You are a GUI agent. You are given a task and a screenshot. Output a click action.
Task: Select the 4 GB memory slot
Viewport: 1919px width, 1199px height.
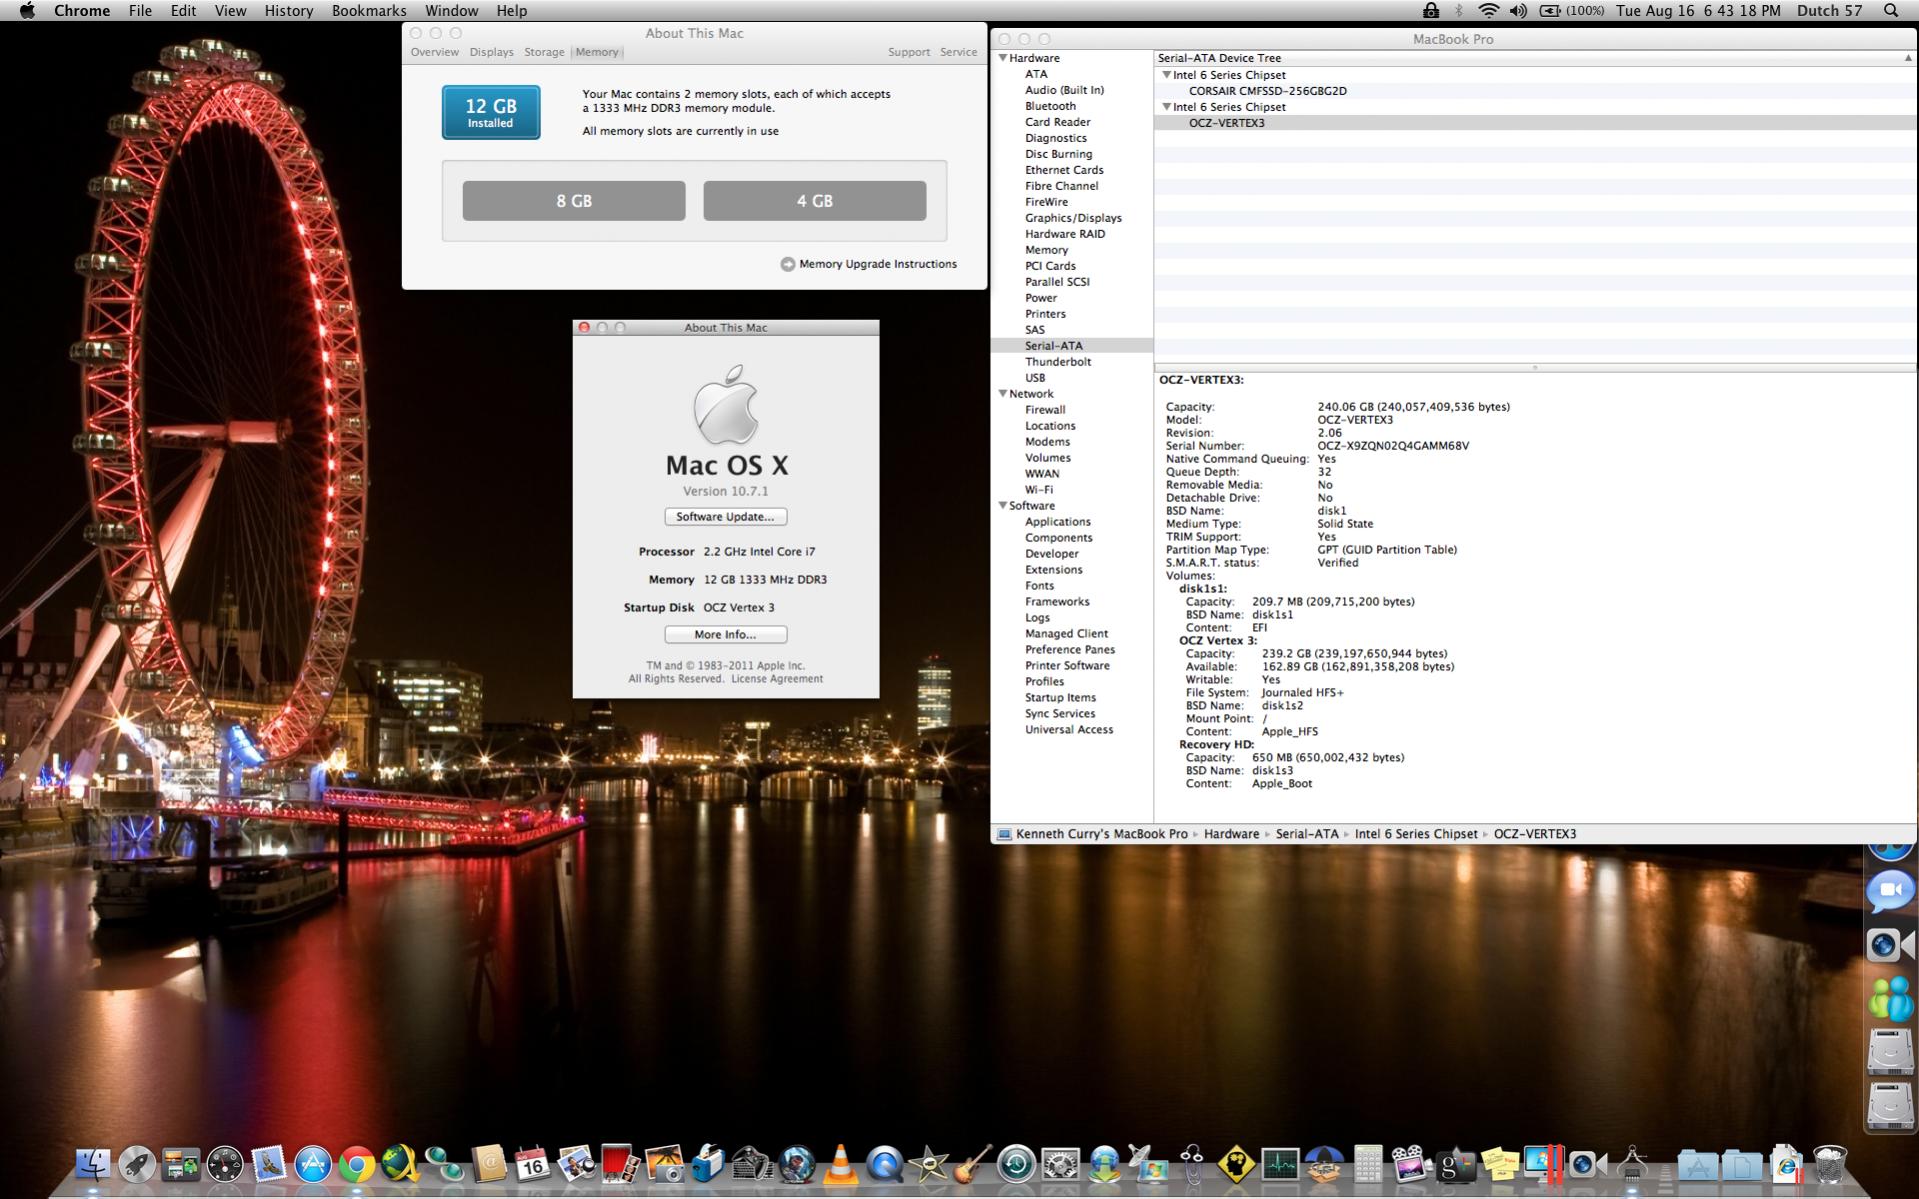pos(815,201)
